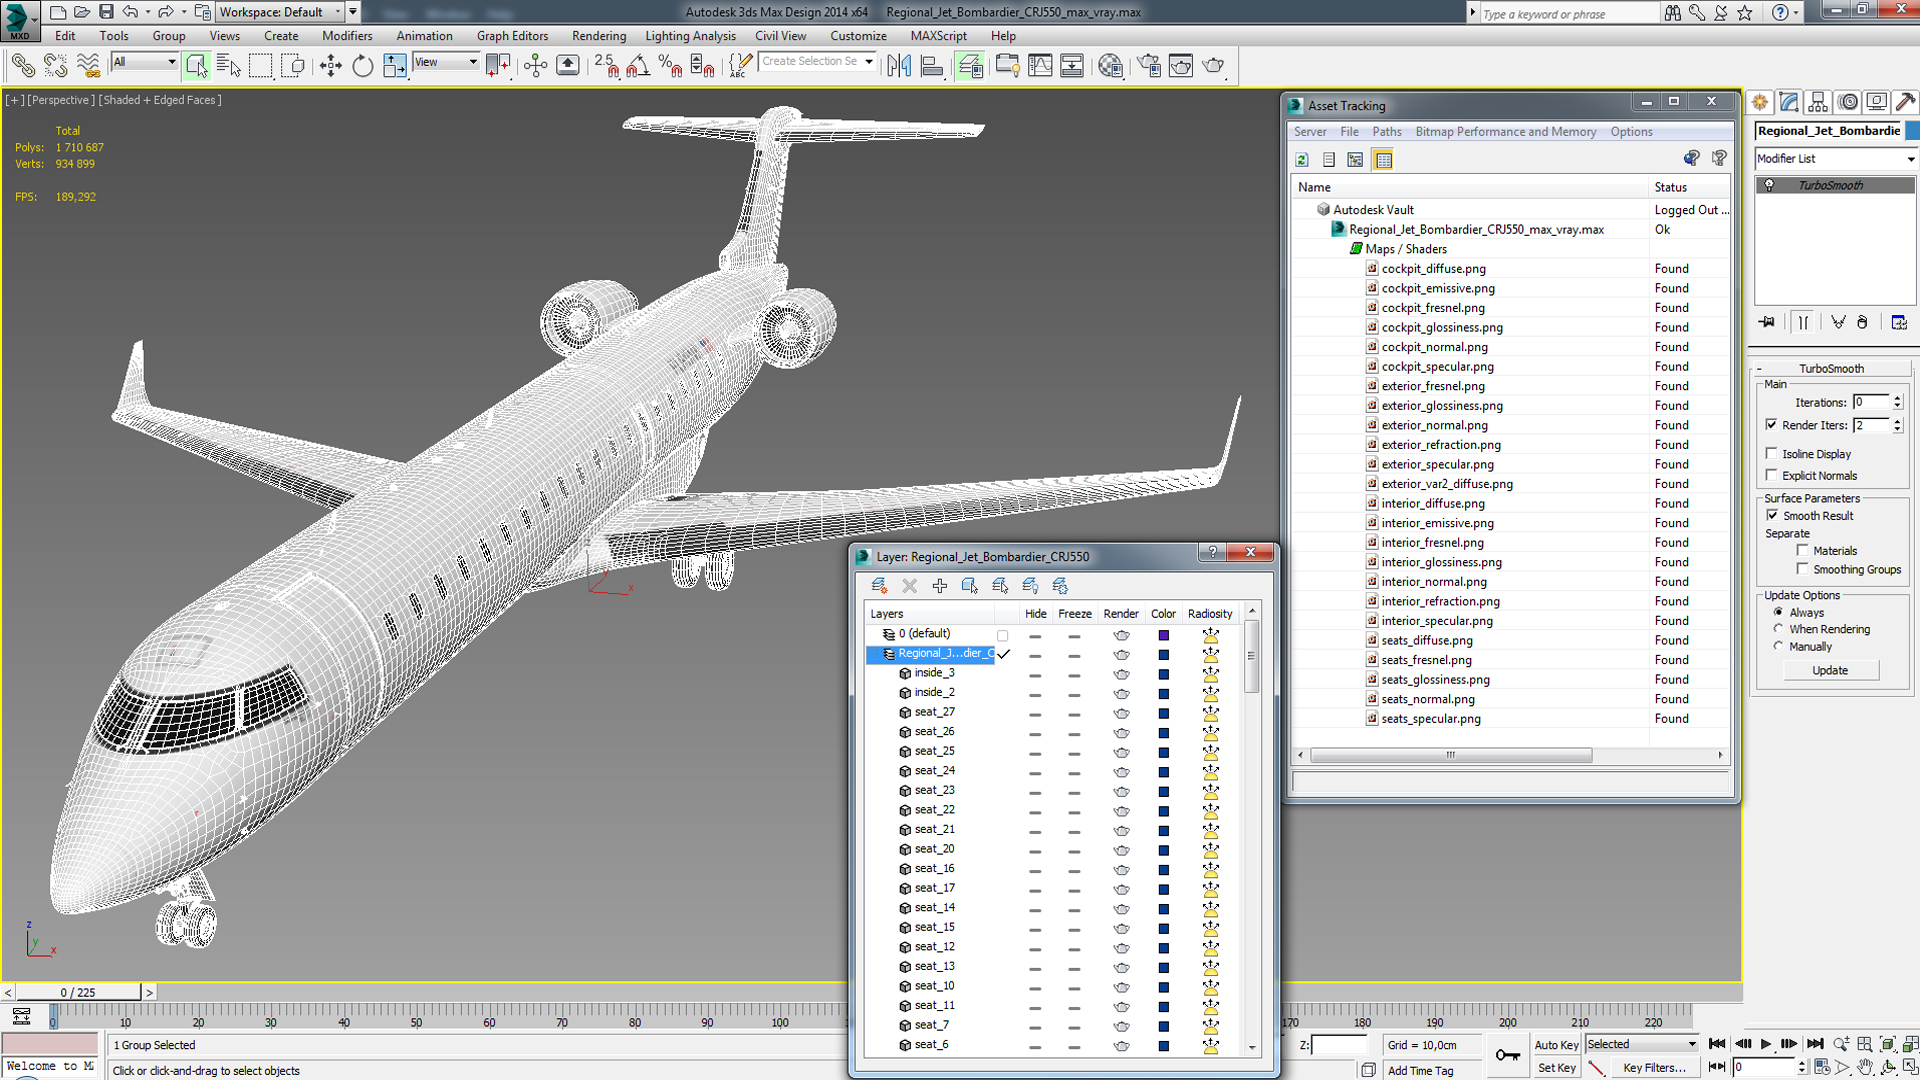The height and width of the screenshot is (1080, 1920).
Task: Open the Paths menu in Asset Tracking
Action: tap(1386, 132)
